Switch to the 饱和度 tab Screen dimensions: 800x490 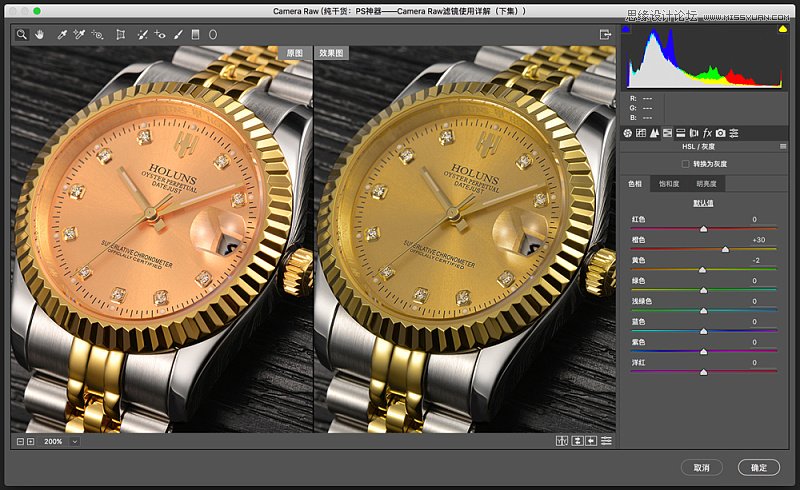coord(669,184)
